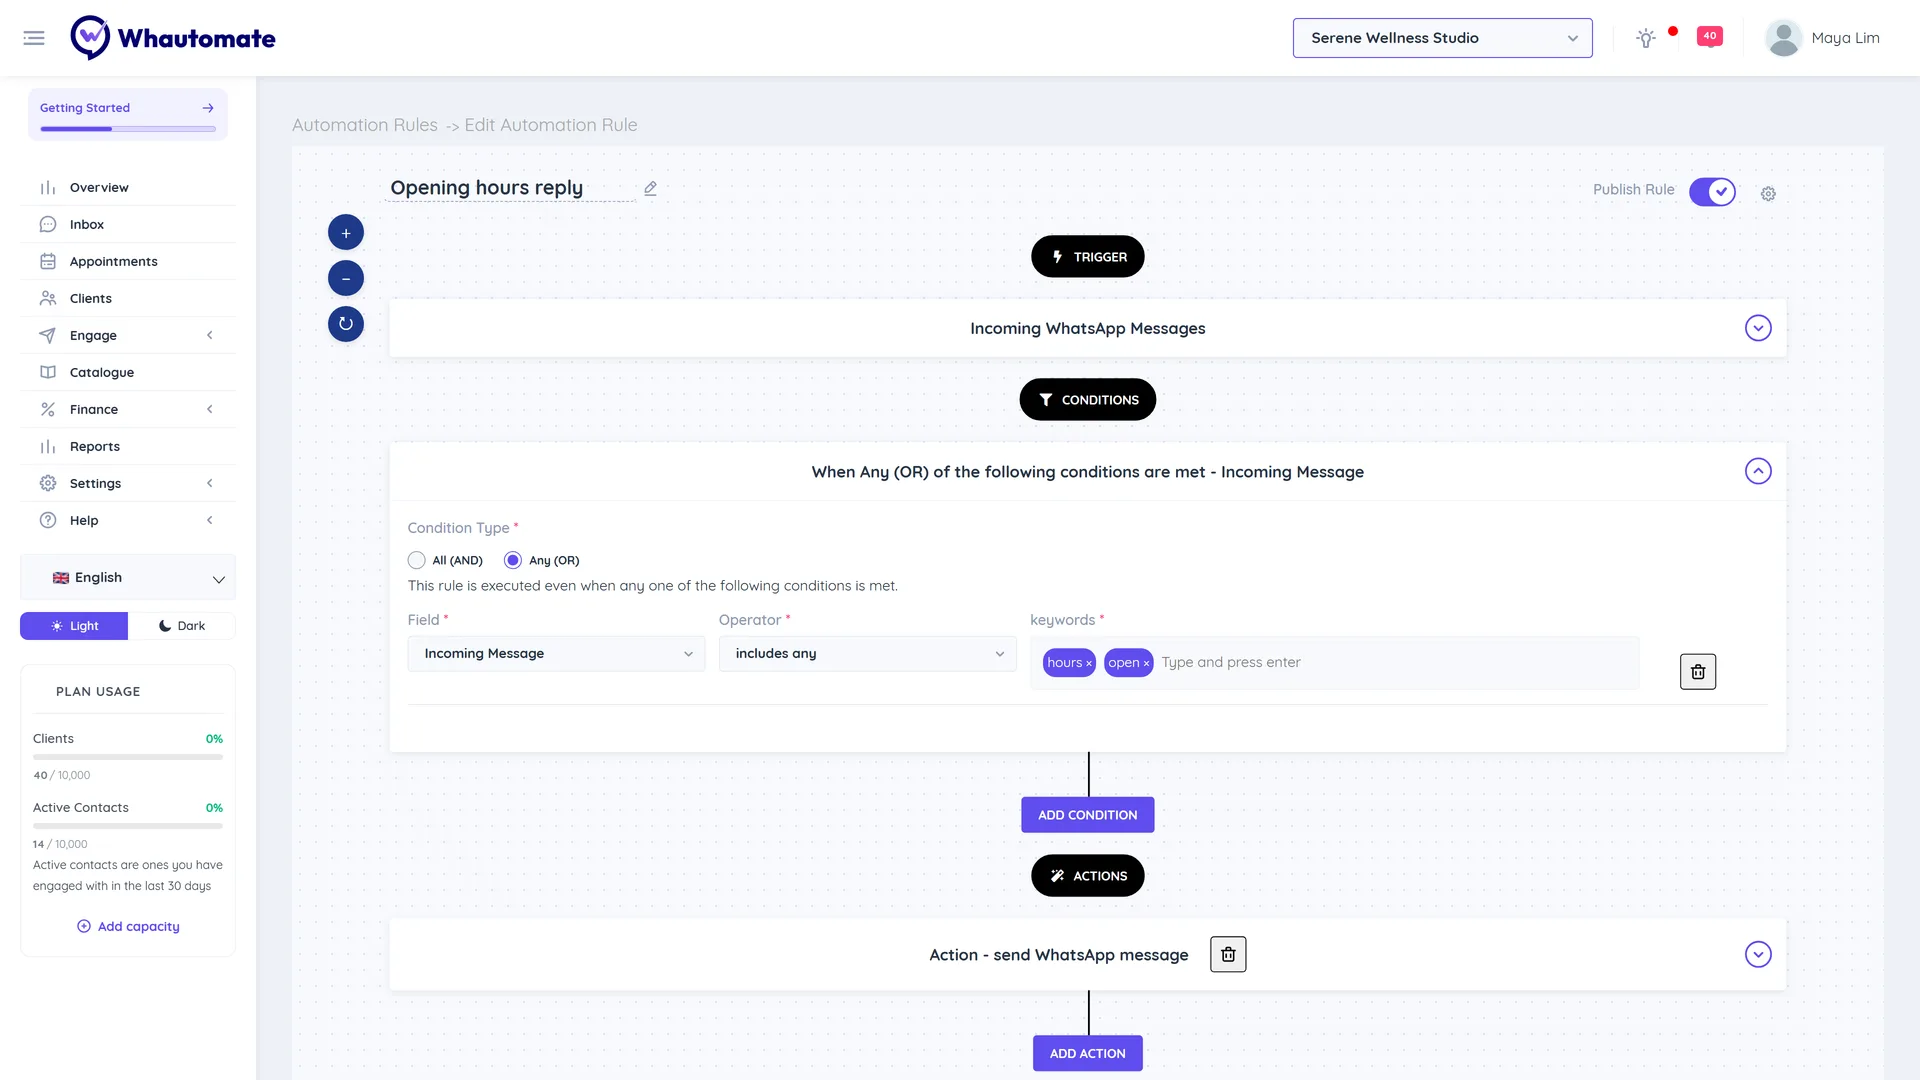Click the Reports chart icon
Viewport: 1920px width, 1080px height.
[48, 447]
